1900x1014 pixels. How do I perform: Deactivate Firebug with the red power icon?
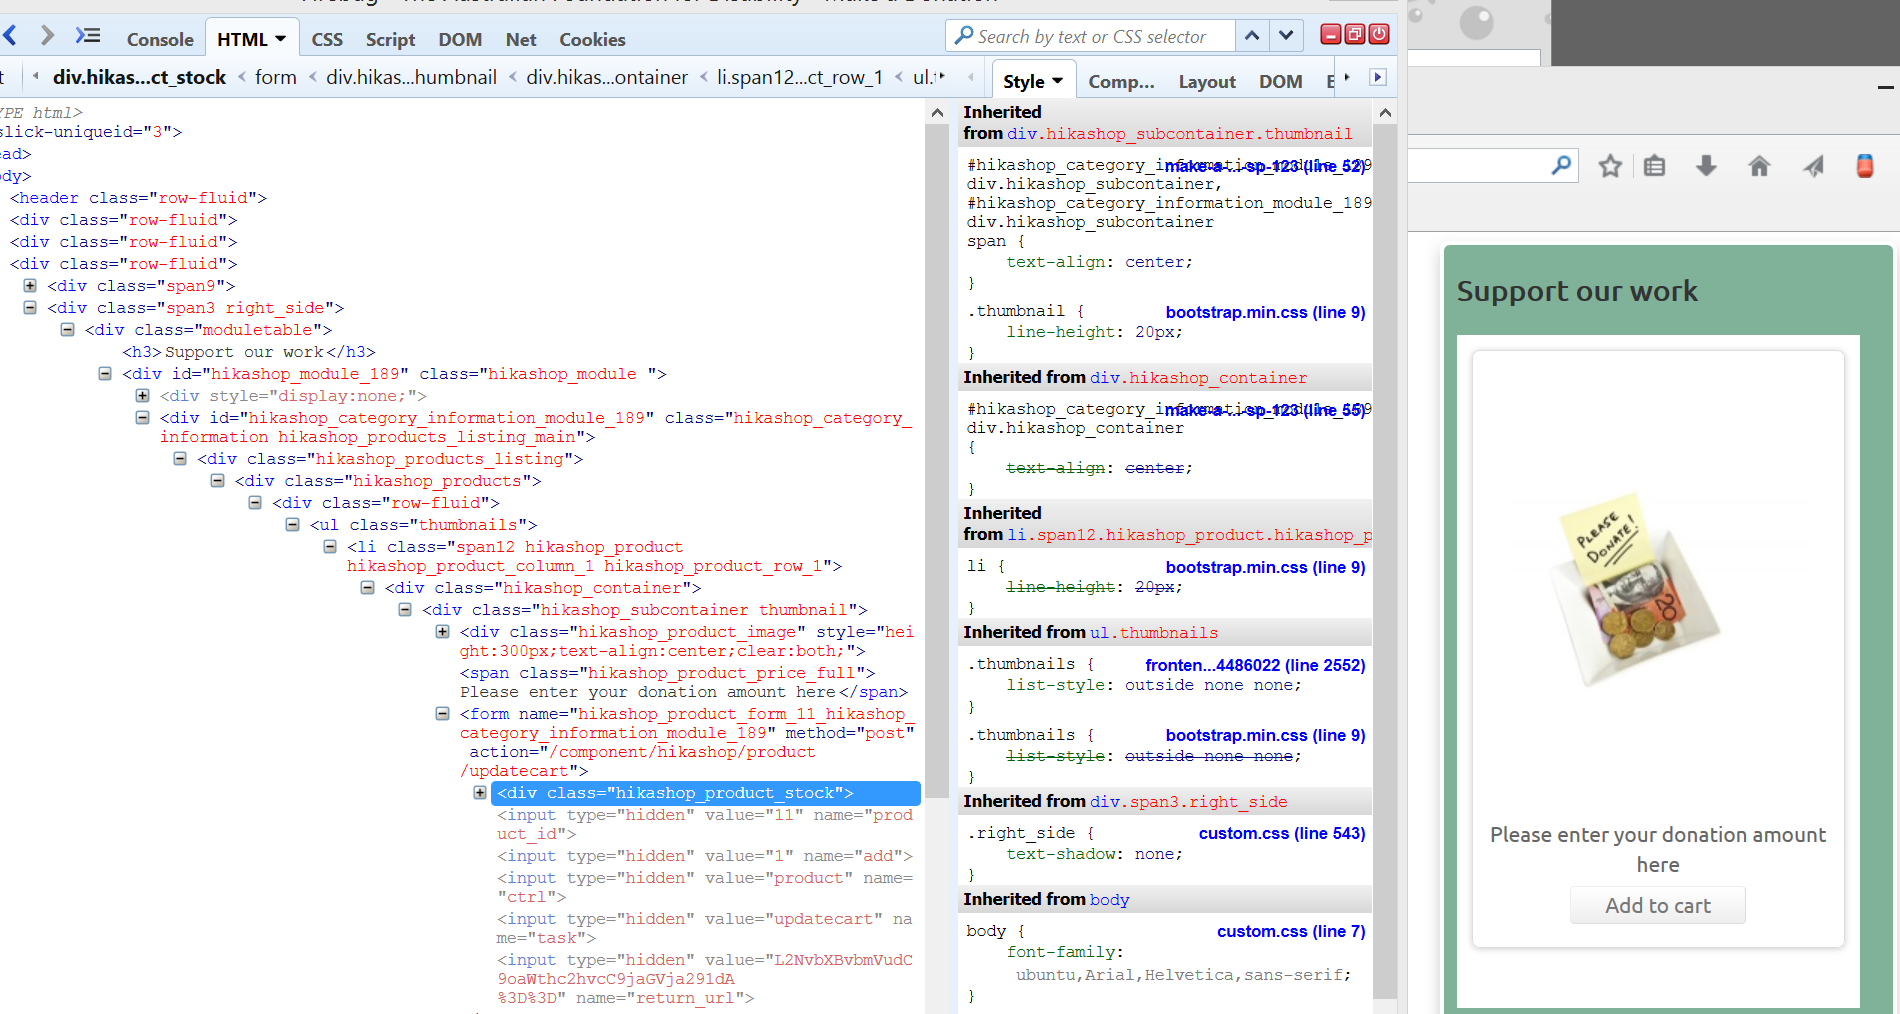click(1379, 35)
